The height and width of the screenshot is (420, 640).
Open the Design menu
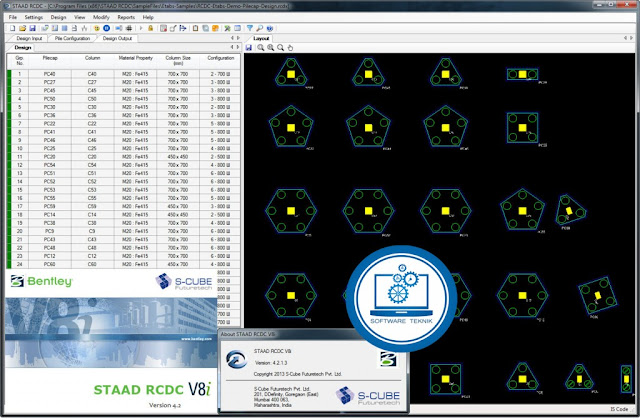tap(58, 17)
